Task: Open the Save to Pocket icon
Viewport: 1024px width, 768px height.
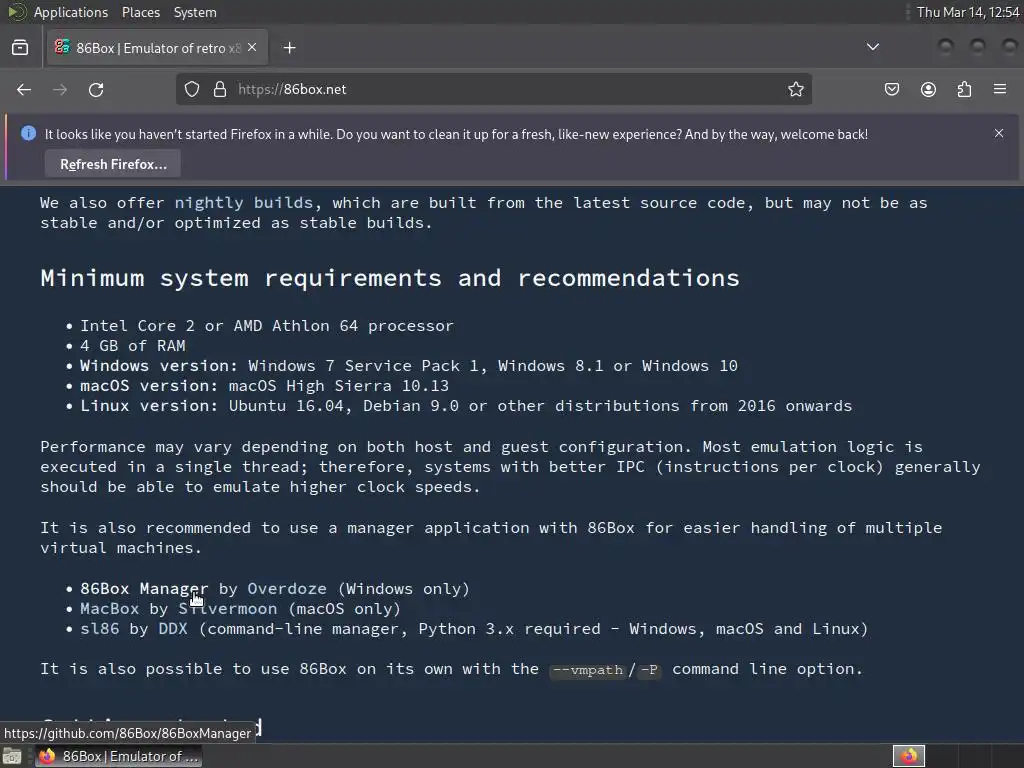Action: (x=891, y=89)
